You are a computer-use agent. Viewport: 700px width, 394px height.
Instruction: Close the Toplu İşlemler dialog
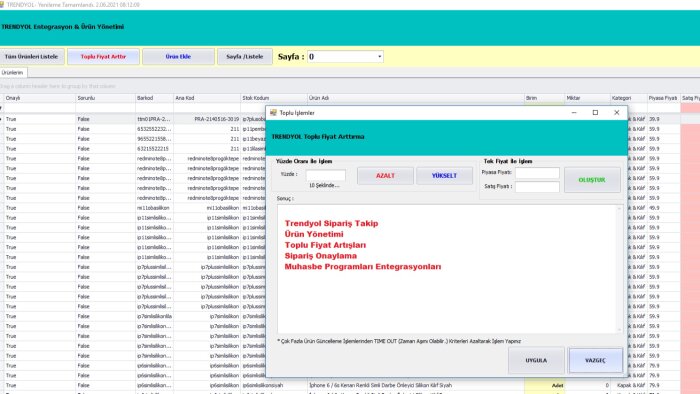pyautogui.click(x=617, y=113)
